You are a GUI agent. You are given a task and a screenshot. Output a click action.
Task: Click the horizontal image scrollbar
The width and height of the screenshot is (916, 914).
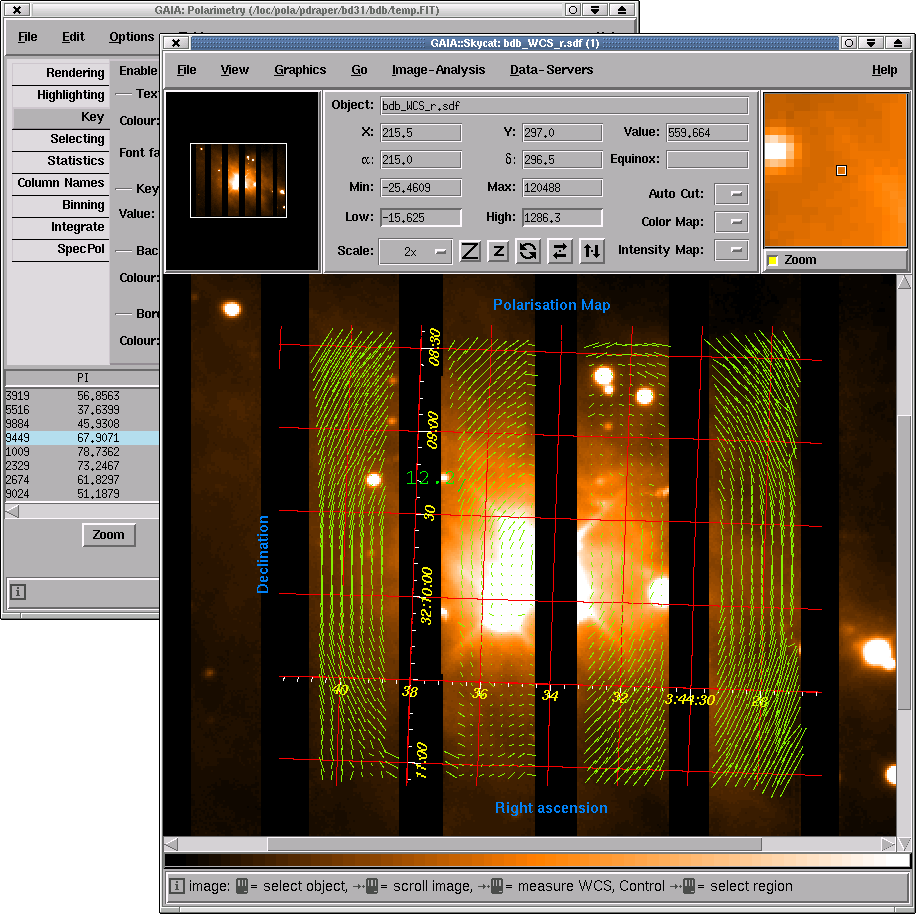(514, 844)
